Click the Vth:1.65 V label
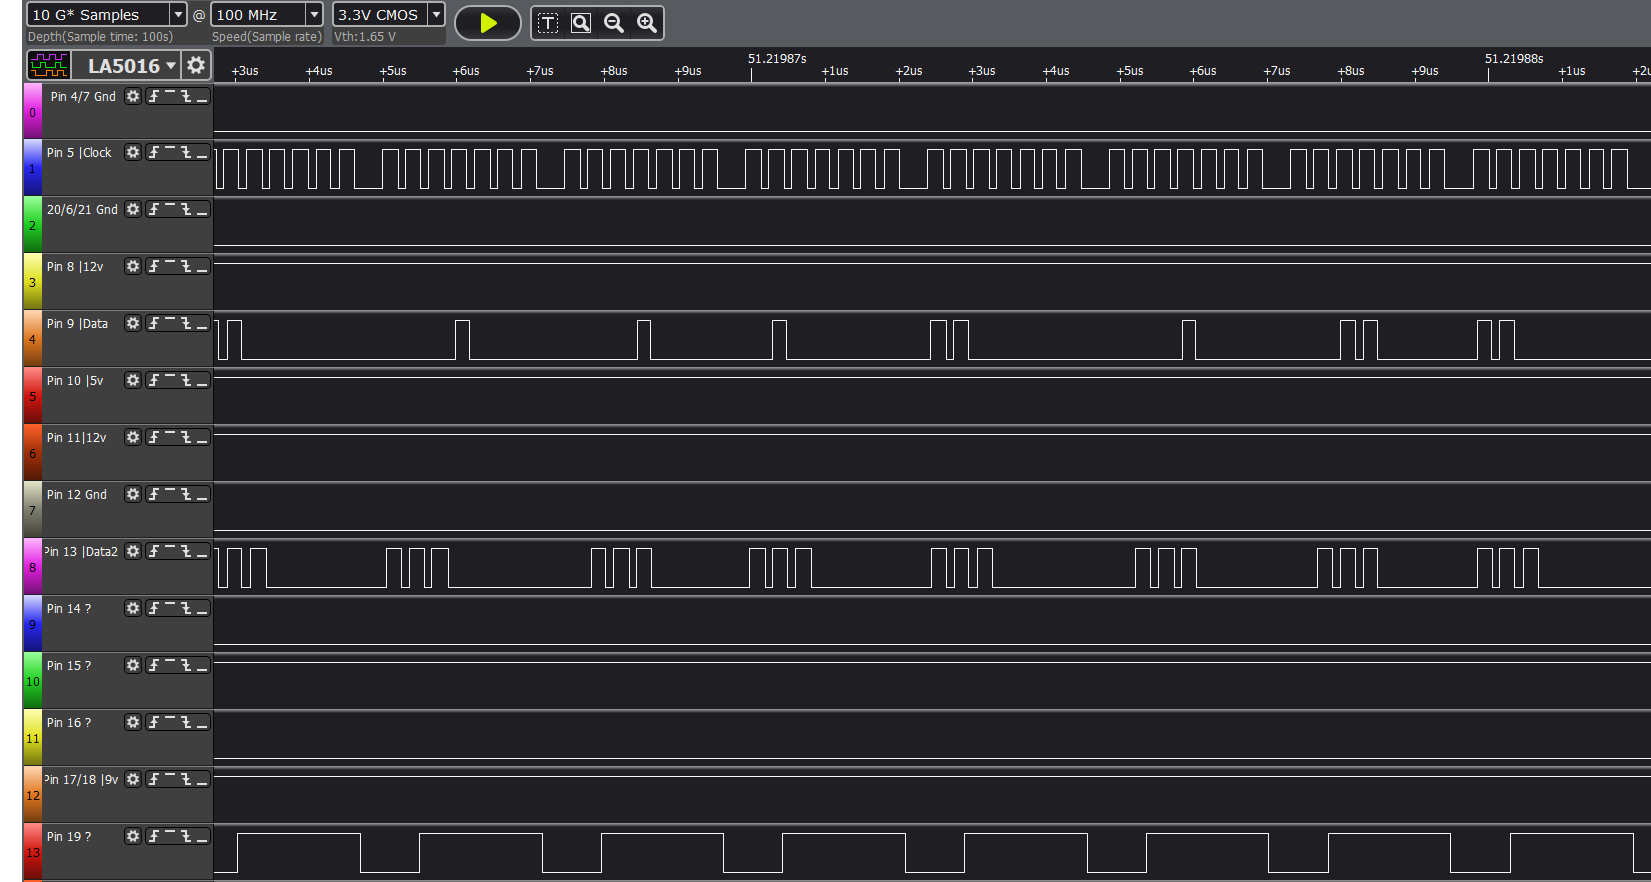 click(365, 37)
